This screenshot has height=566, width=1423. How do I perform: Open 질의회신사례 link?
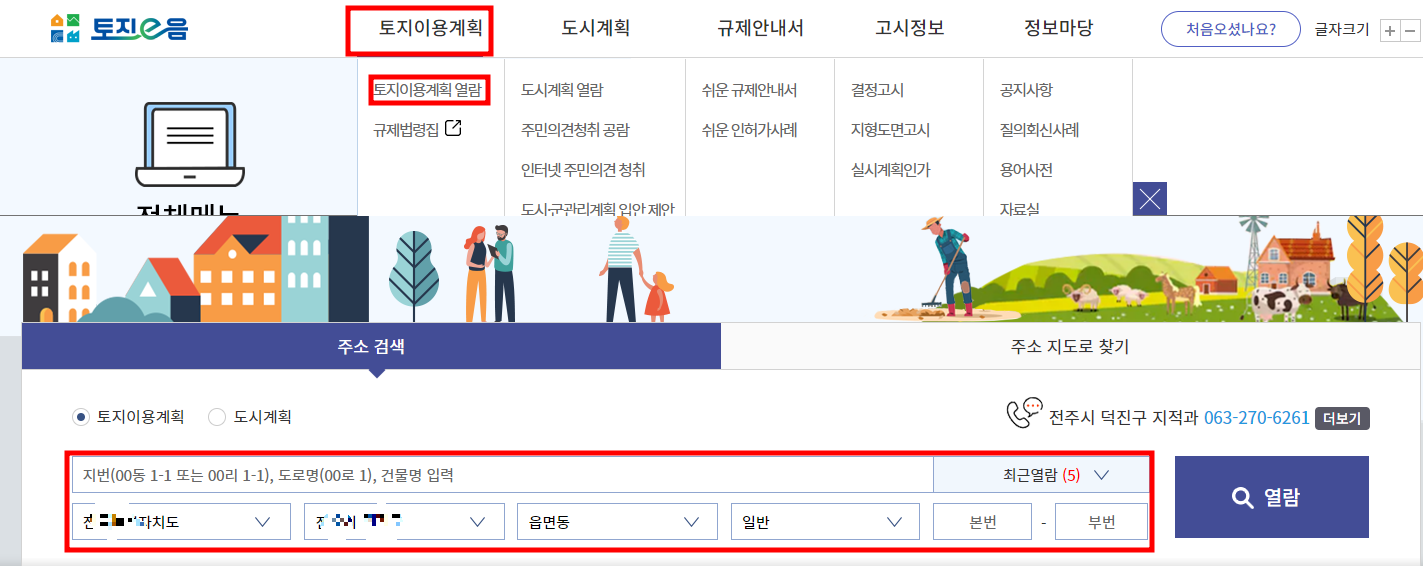pyautogui.click(x=1039, y=130)
